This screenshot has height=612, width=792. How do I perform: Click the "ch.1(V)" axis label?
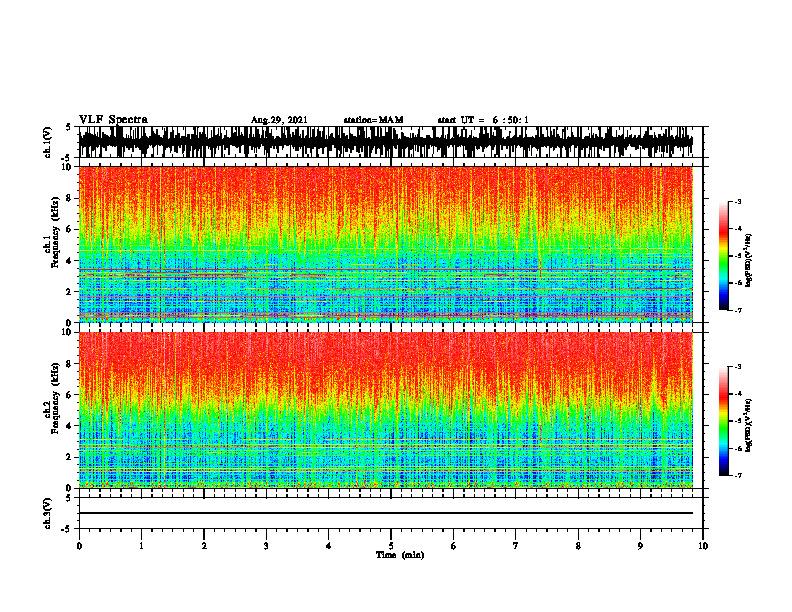48,142
